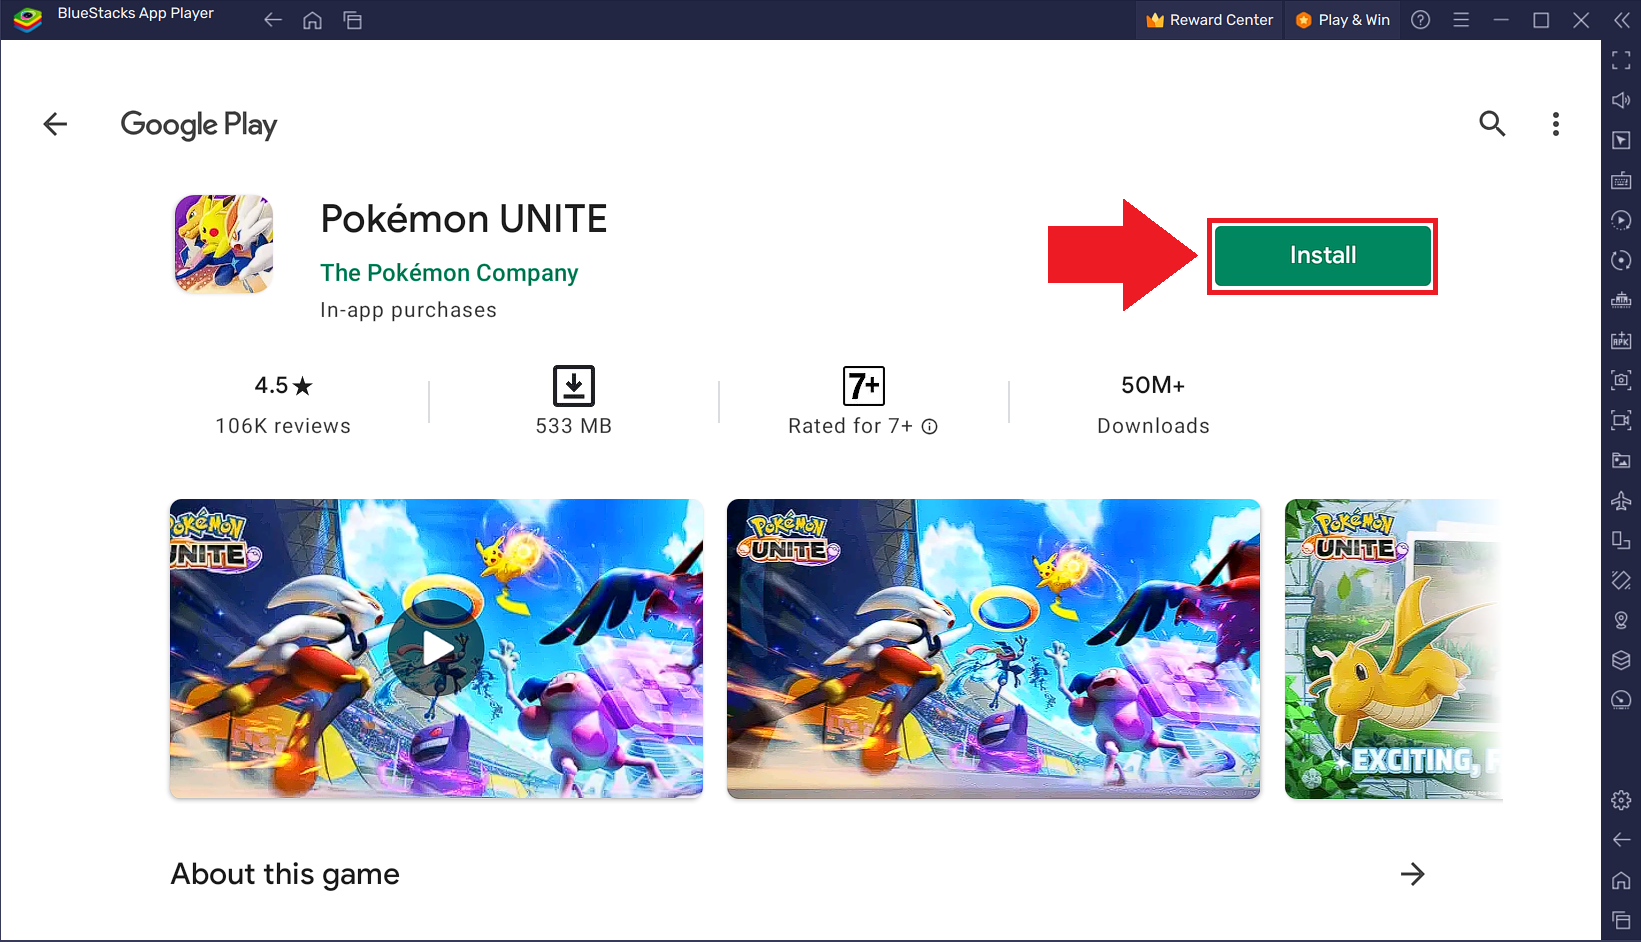Open the volume control icon
1641x942 pixels.
click(1622, 100)
